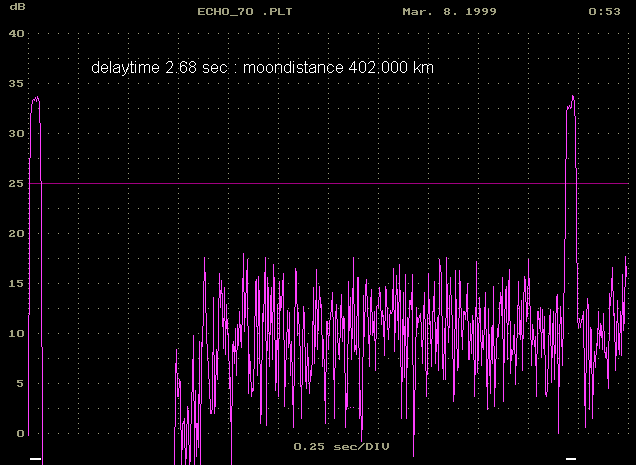Click the peak of the right echo pulse
The image size is (636, 465).
pyautogui.click(x=572, y=97)
